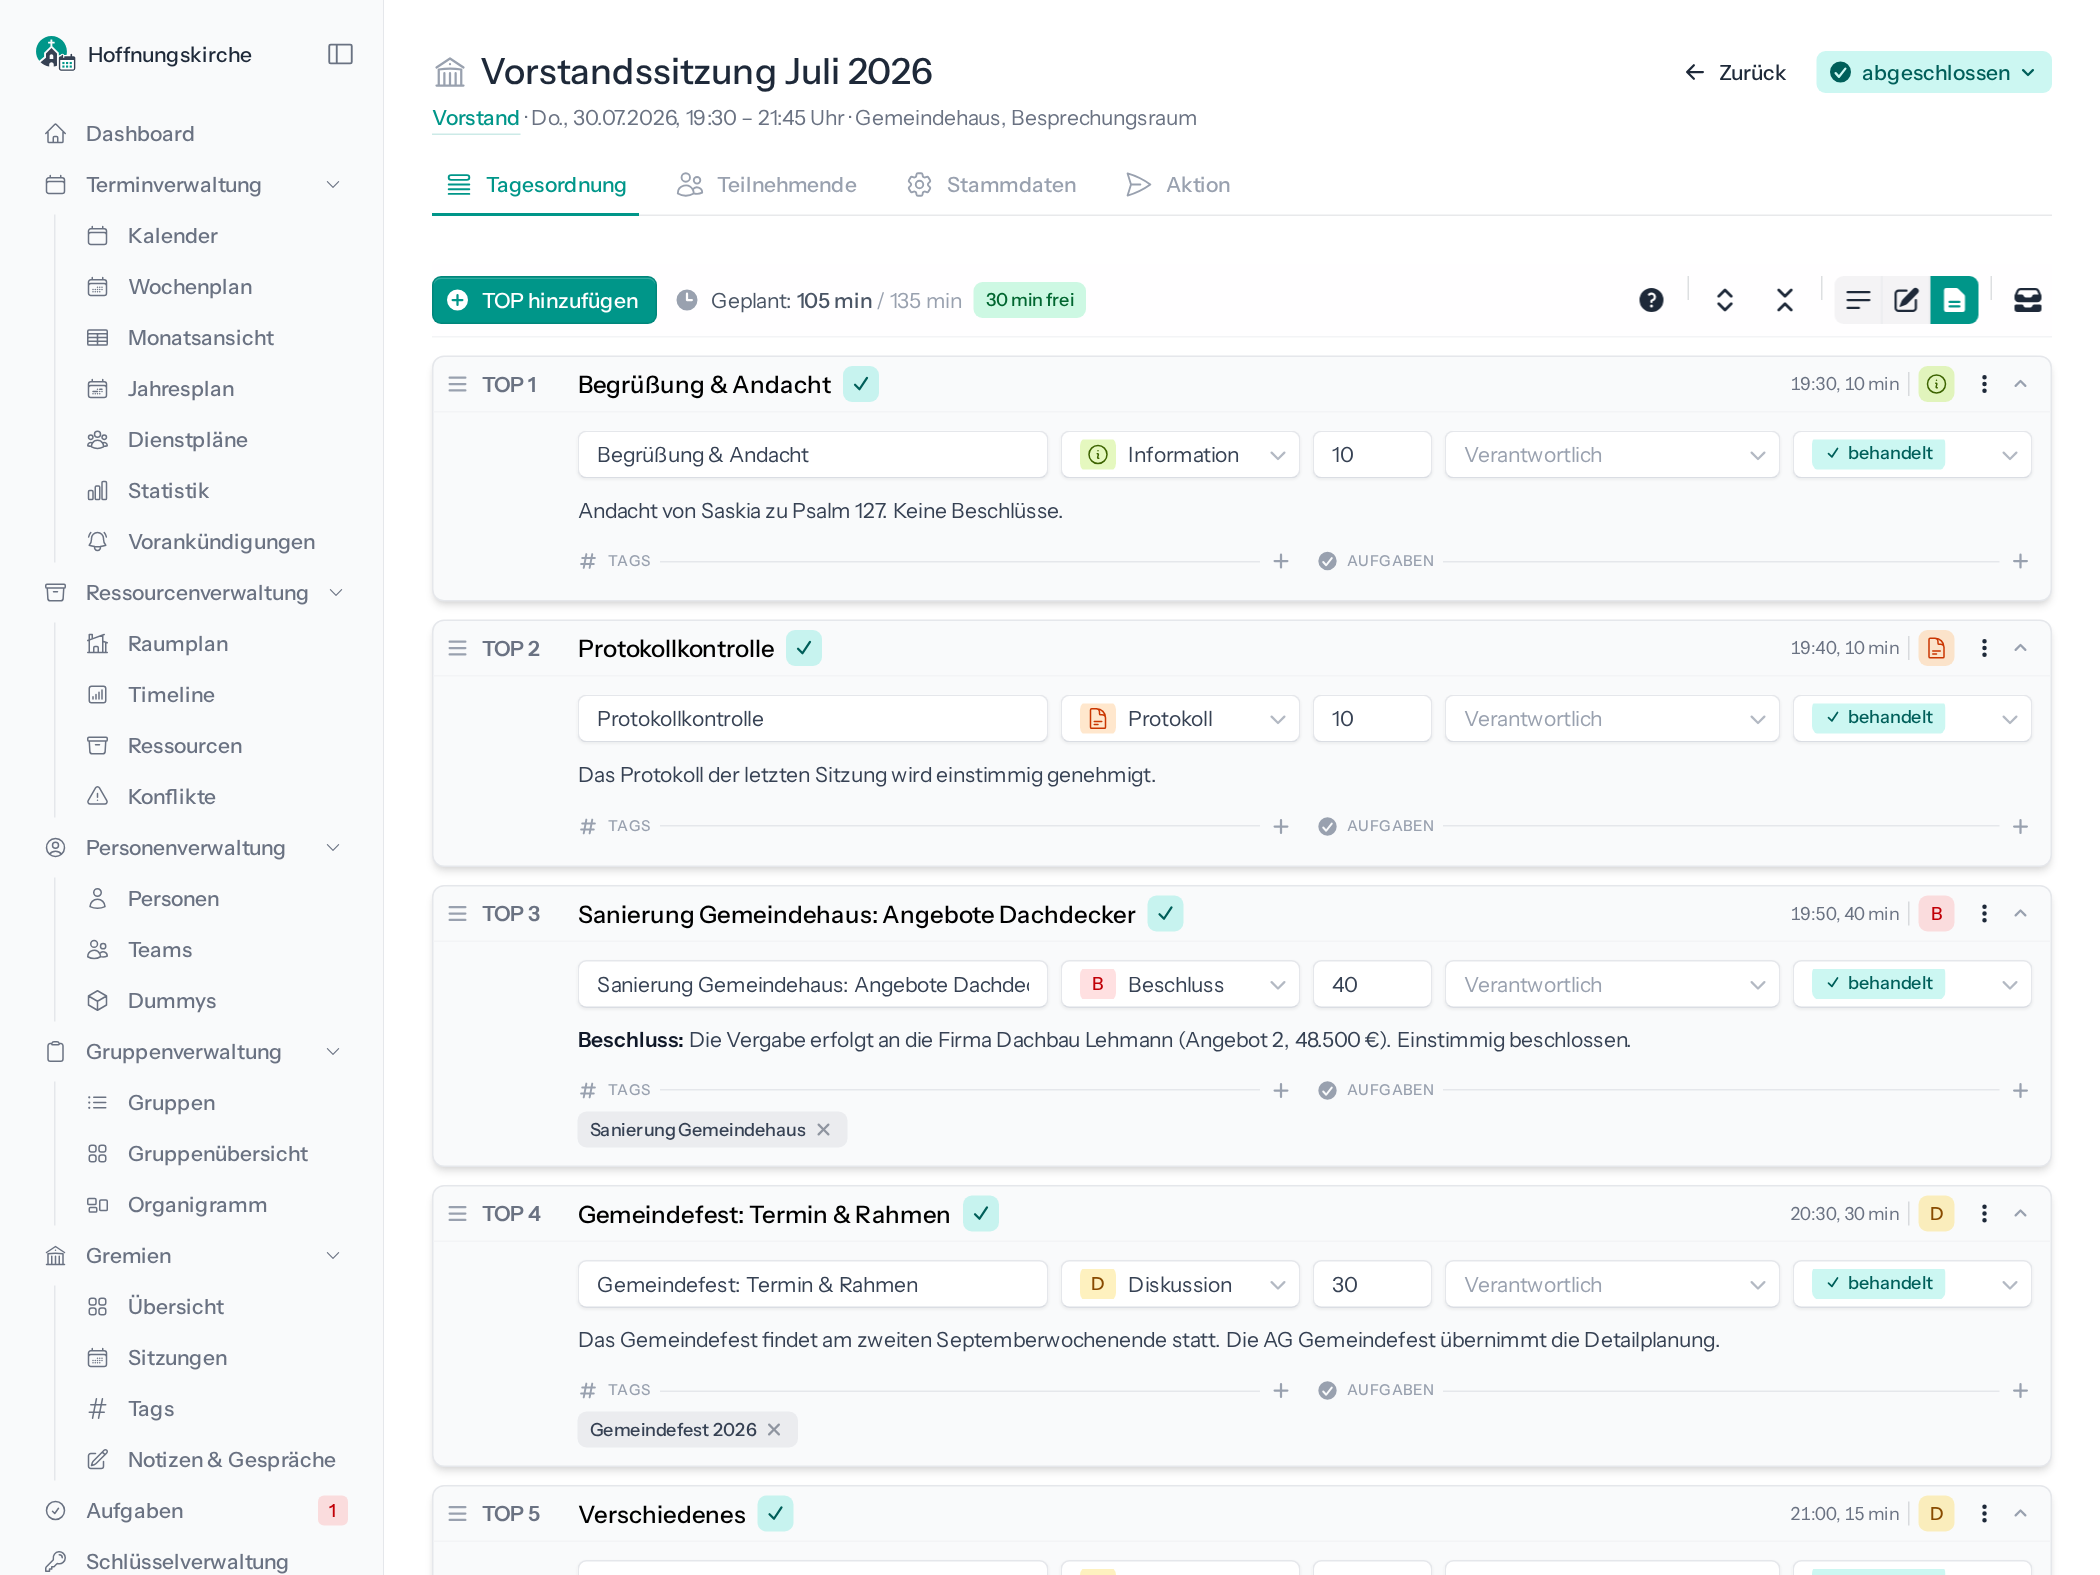Open Aufgaben in the sidebar
The height and width of the screenshot is (1575, 2100).
(135, 1510)
